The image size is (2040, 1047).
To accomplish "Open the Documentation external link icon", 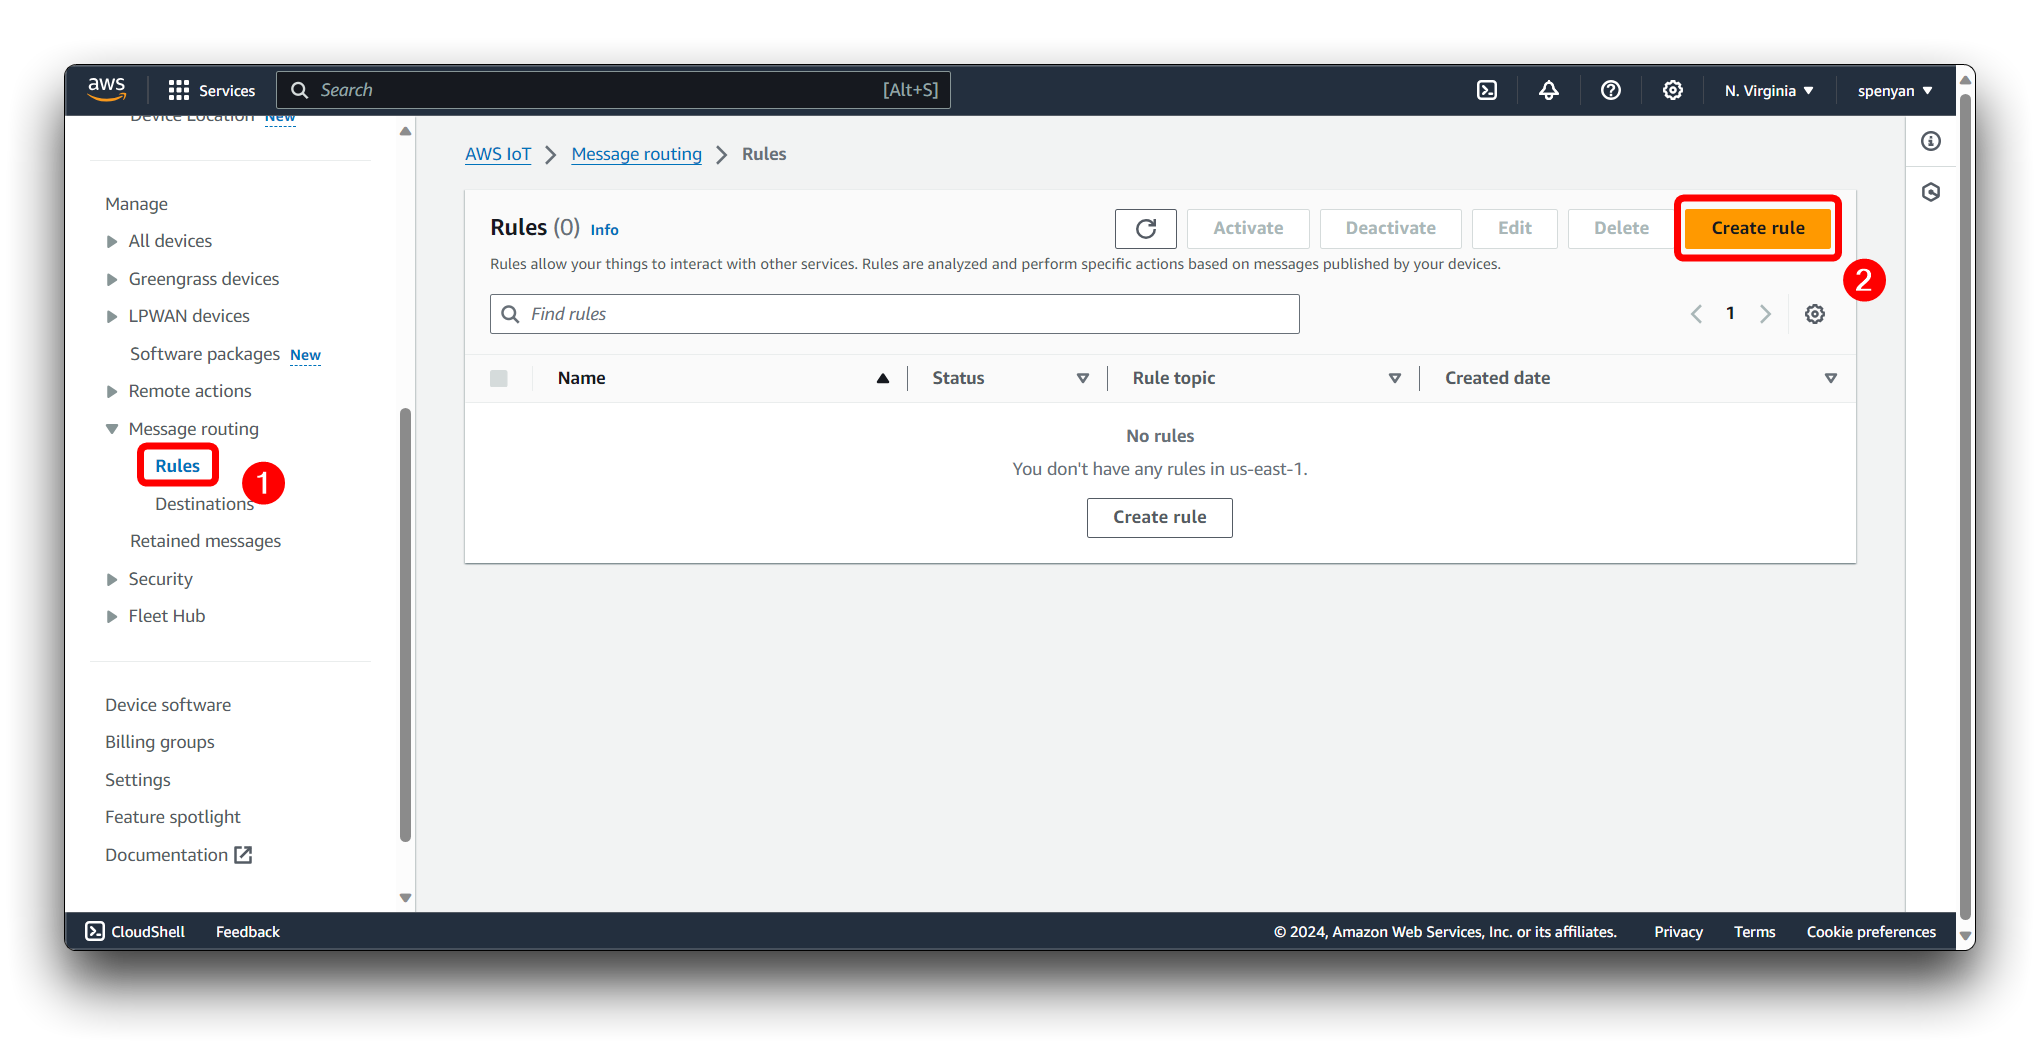I will pos(243,855).
